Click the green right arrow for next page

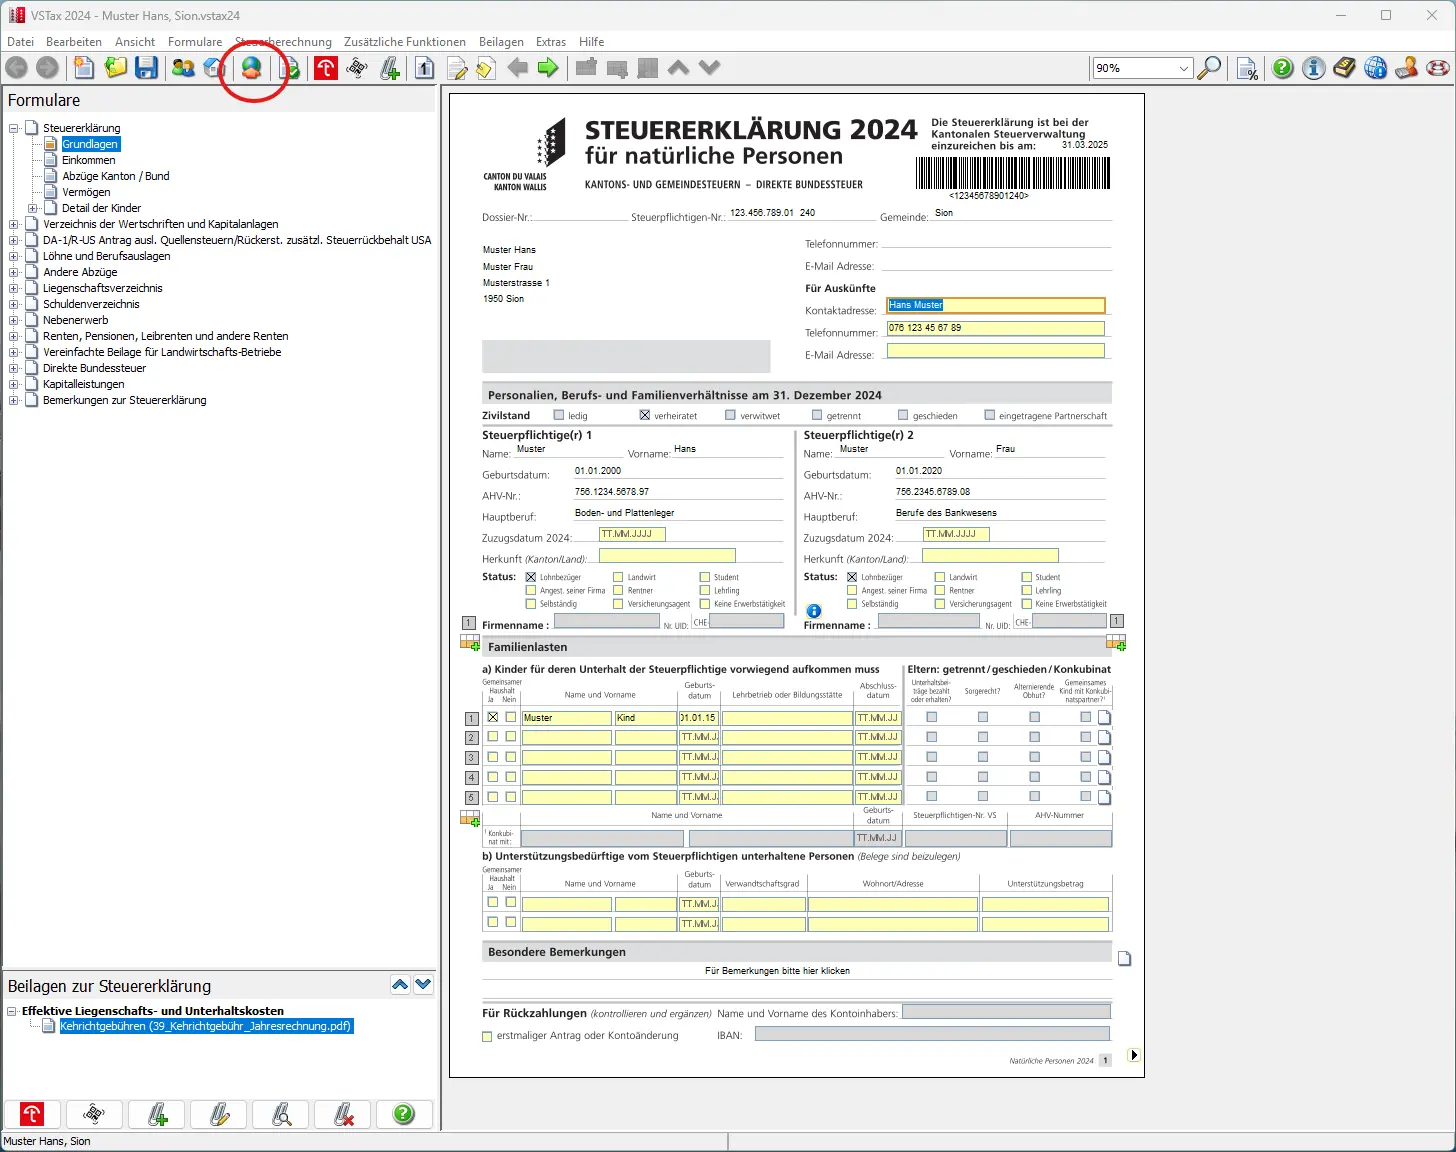tap(548, 68)
